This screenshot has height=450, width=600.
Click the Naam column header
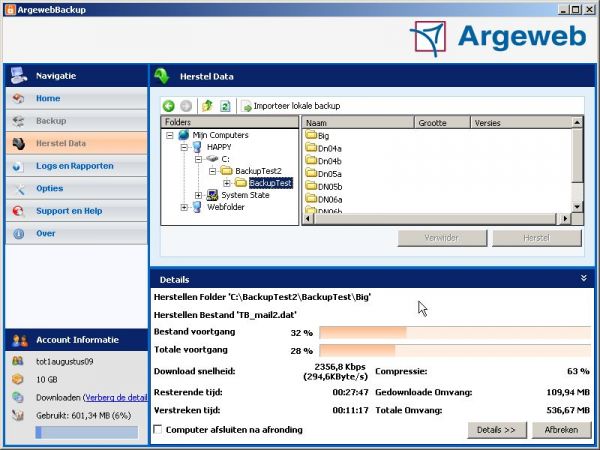[x=358, y=123]
